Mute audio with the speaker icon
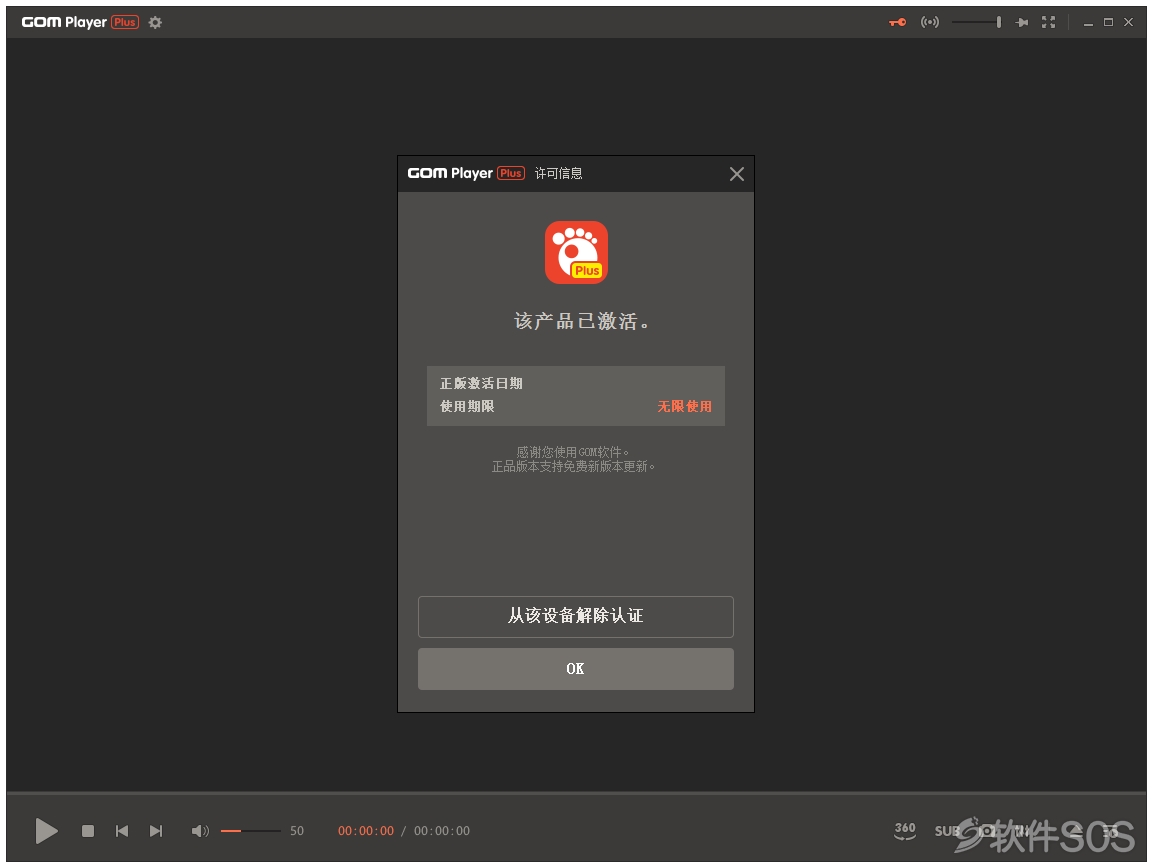 (200, 831)
